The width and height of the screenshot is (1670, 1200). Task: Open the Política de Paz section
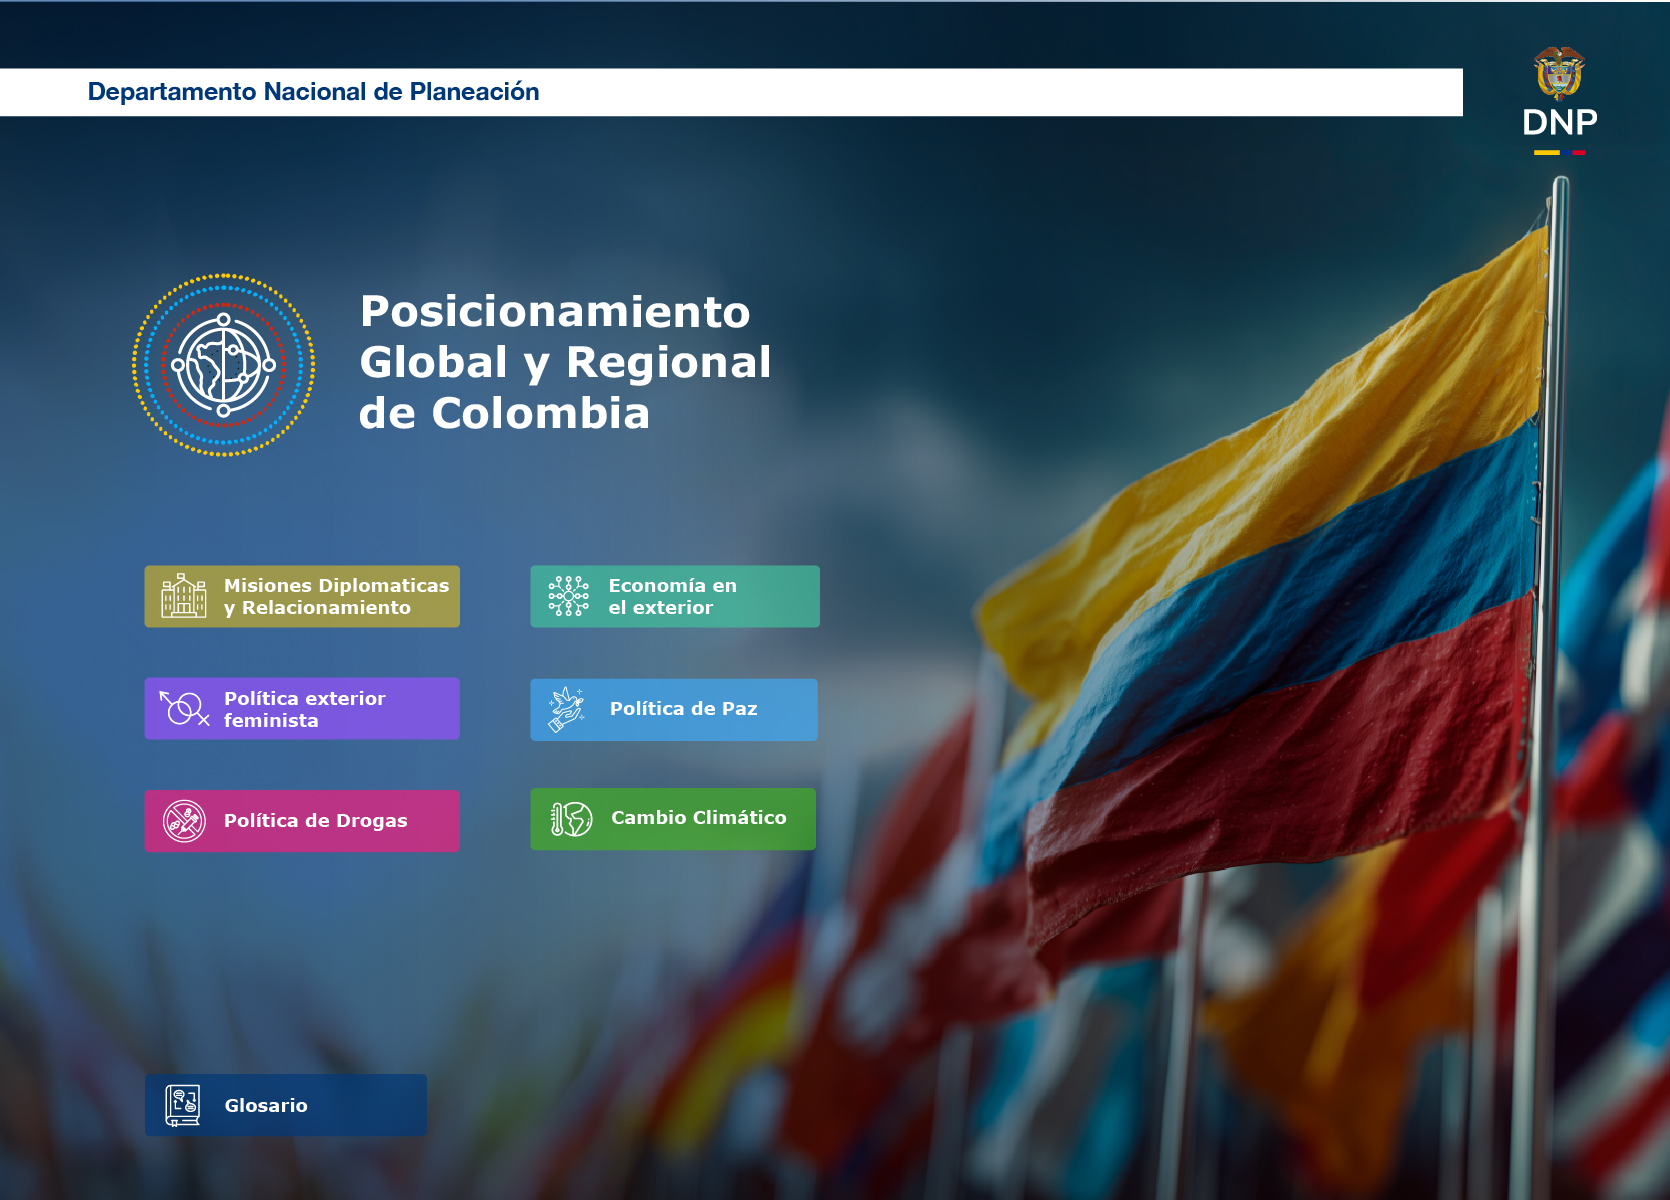(x=674, y=709)
